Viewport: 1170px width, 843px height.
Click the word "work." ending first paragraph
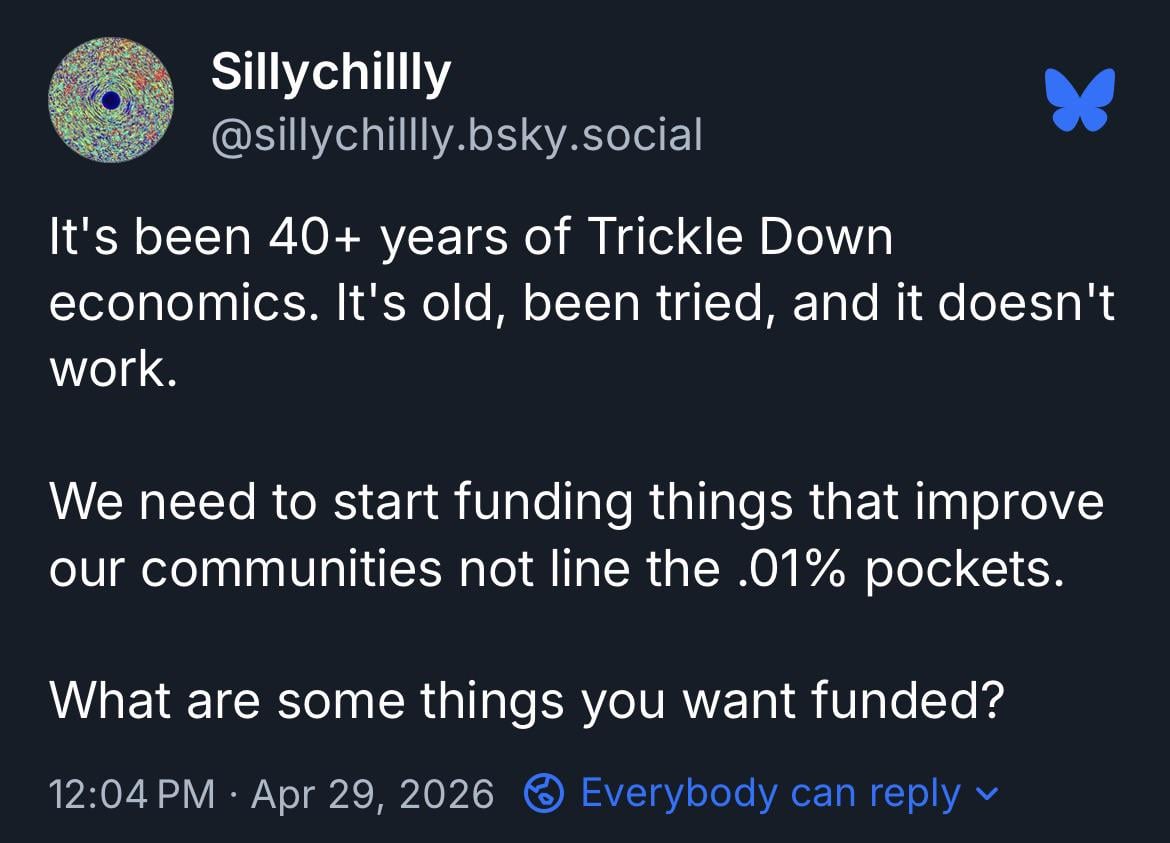(113, 370)
